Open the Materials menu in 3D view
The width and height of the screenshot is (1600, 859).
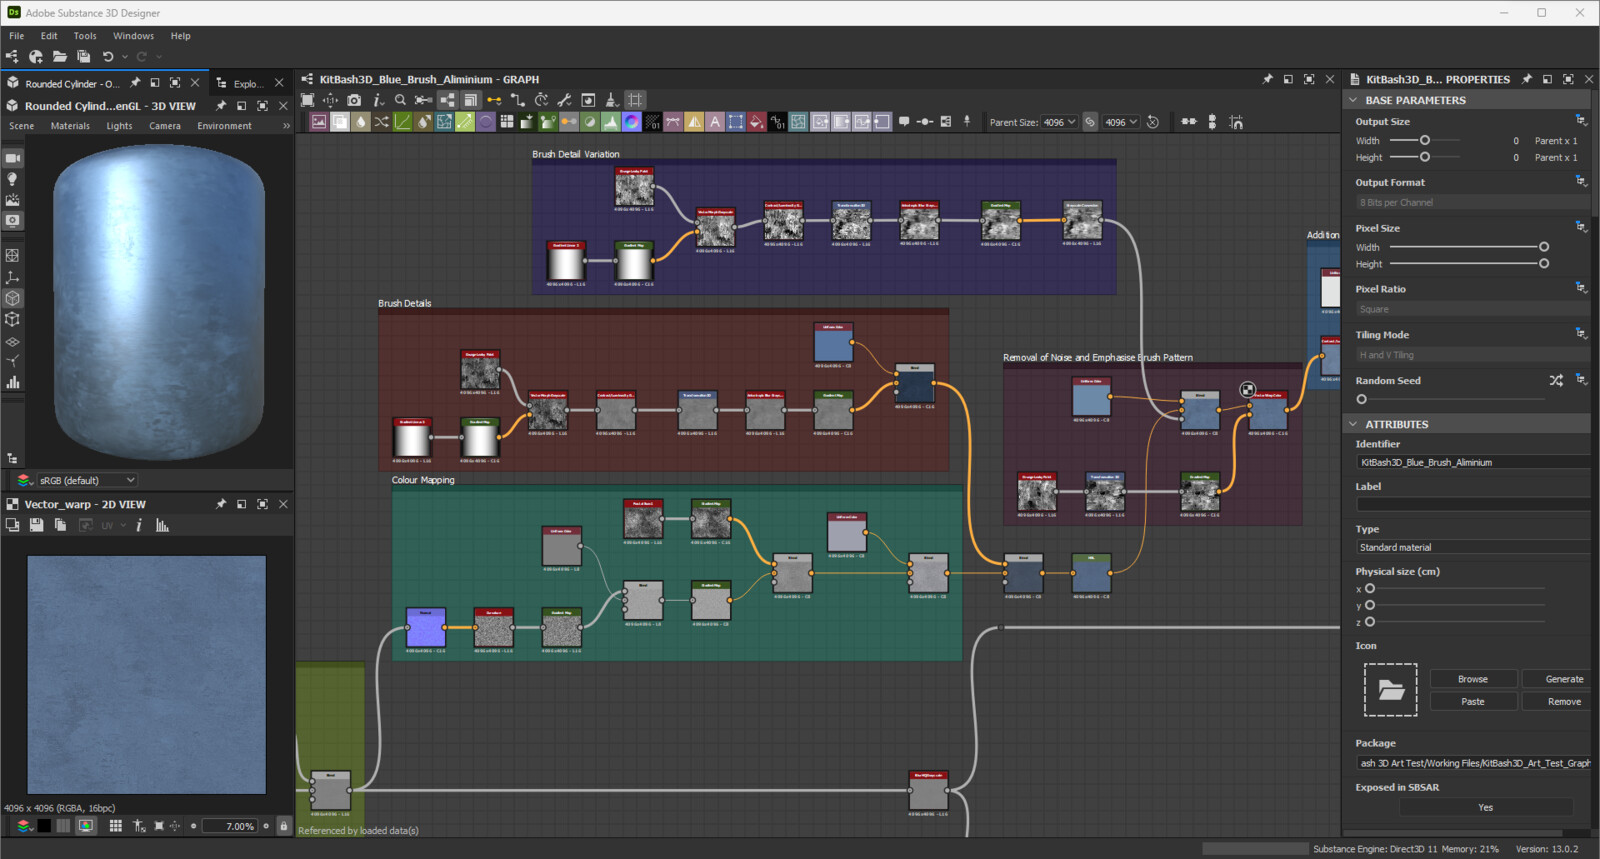pyautogui.click(x=70, y=126)
